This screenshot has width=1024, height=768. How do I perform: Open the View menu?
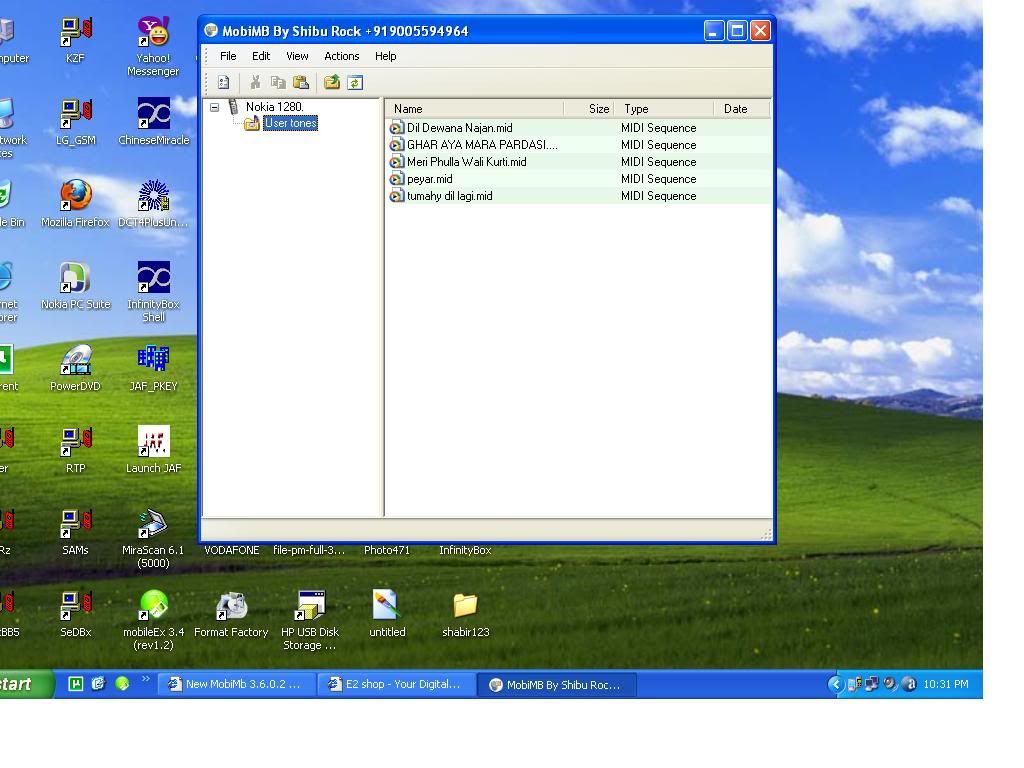[297, 56]
